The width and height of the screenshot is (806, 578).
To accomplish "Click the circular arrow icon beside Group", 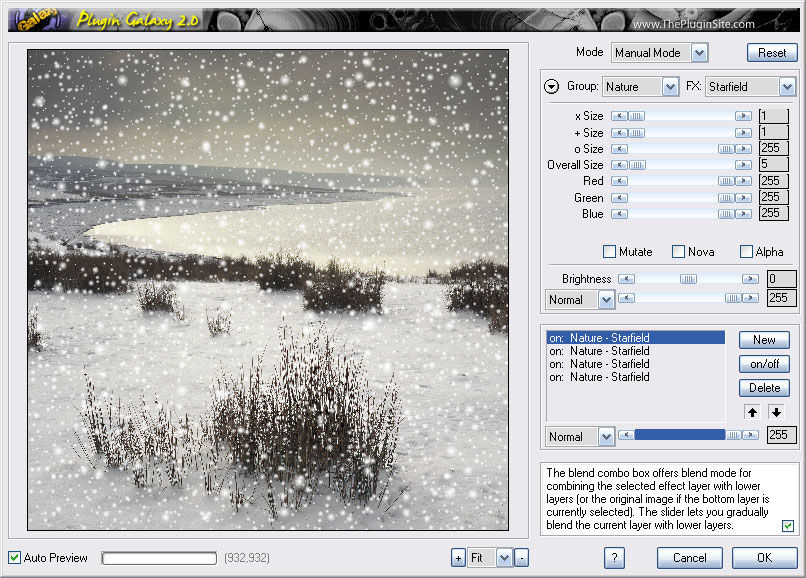I will click(x=552, y=86).
